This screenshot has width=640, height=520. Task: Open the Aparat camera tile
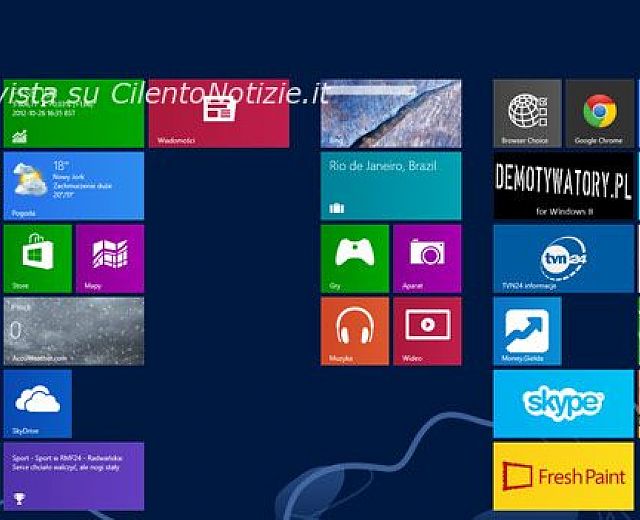427,259
